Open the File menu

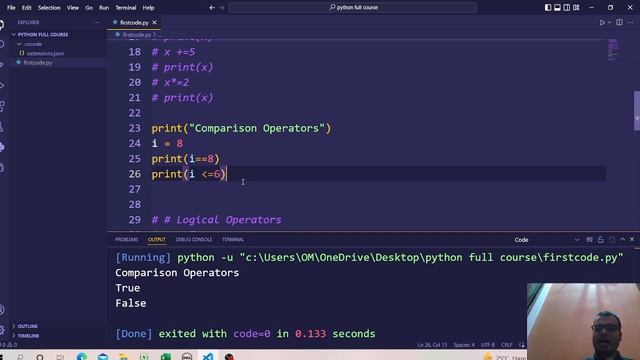11,7
